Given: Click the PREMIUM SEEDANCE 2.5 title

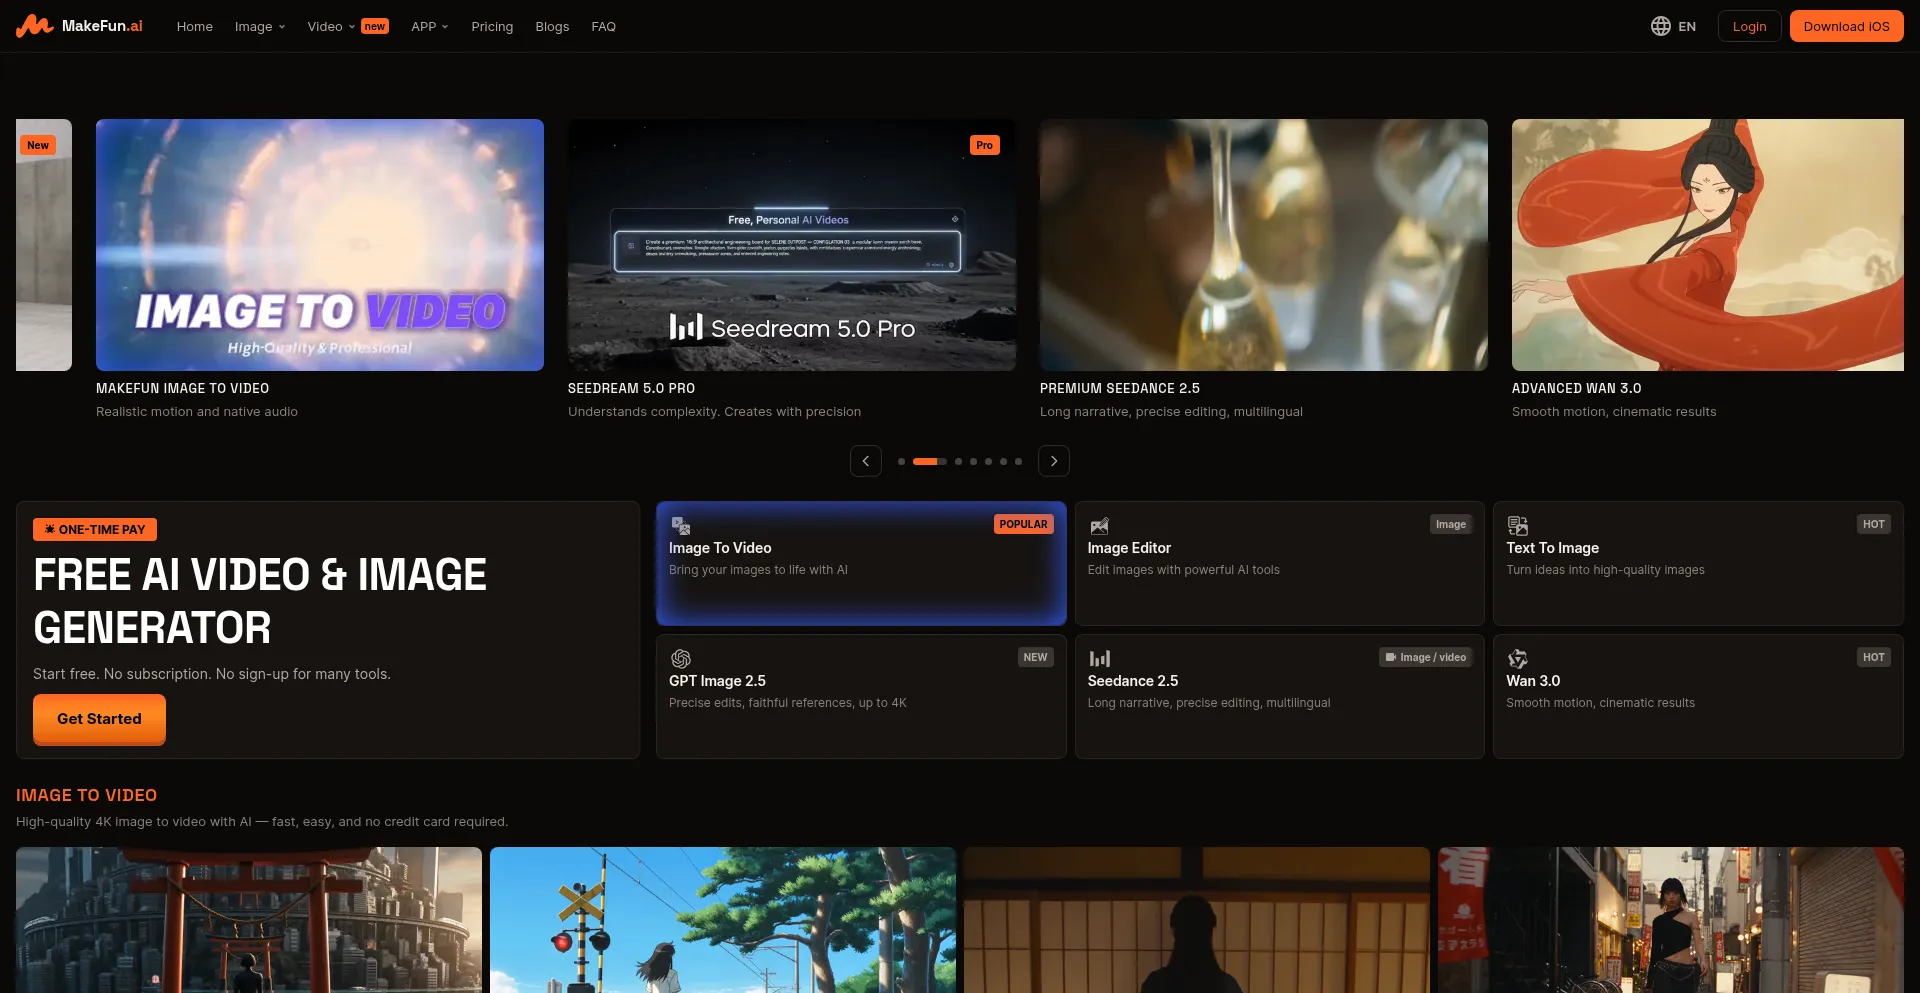Looking at the screenshot, I should (x=1120, y=388).
